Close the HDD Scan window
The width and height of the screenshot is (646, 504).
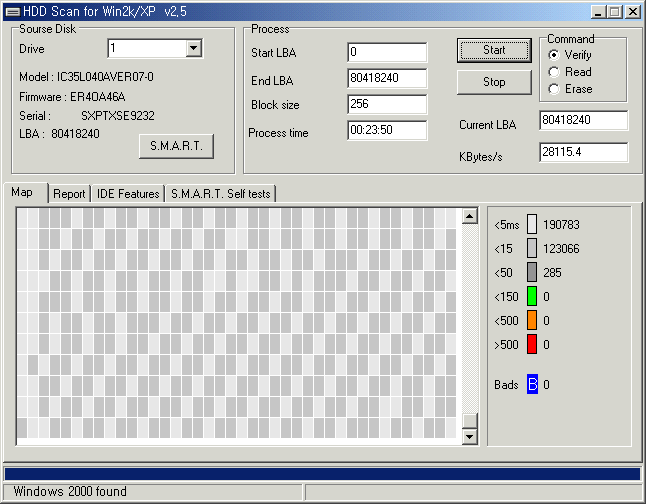(x=632, y=12)
